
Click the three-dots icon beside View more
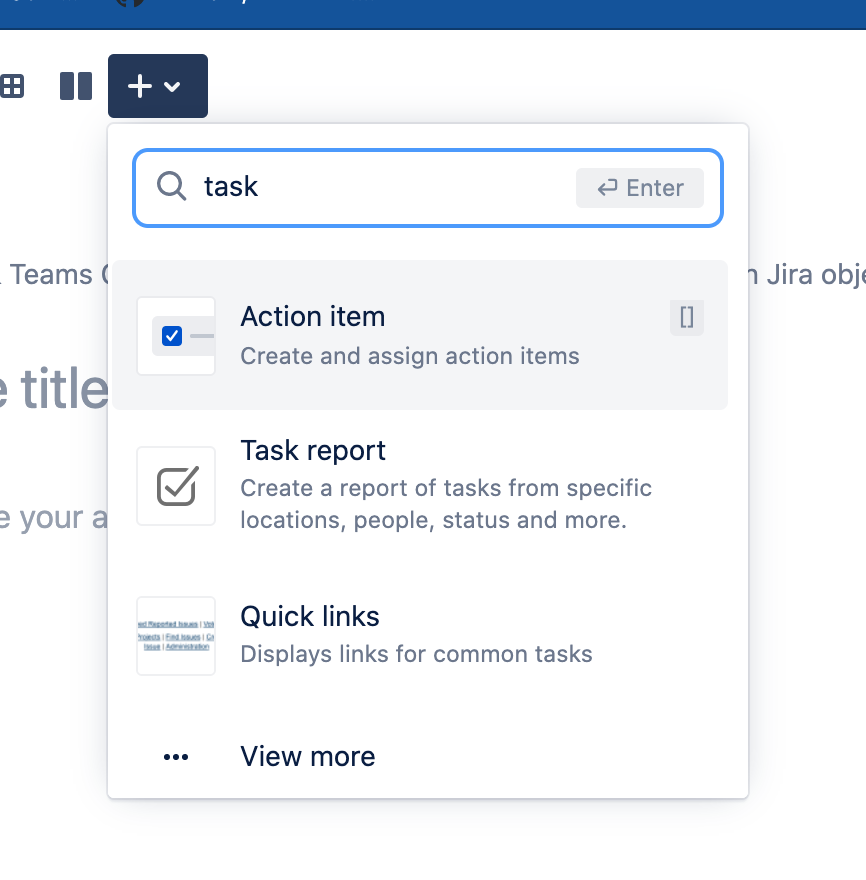tap(176, 757)
